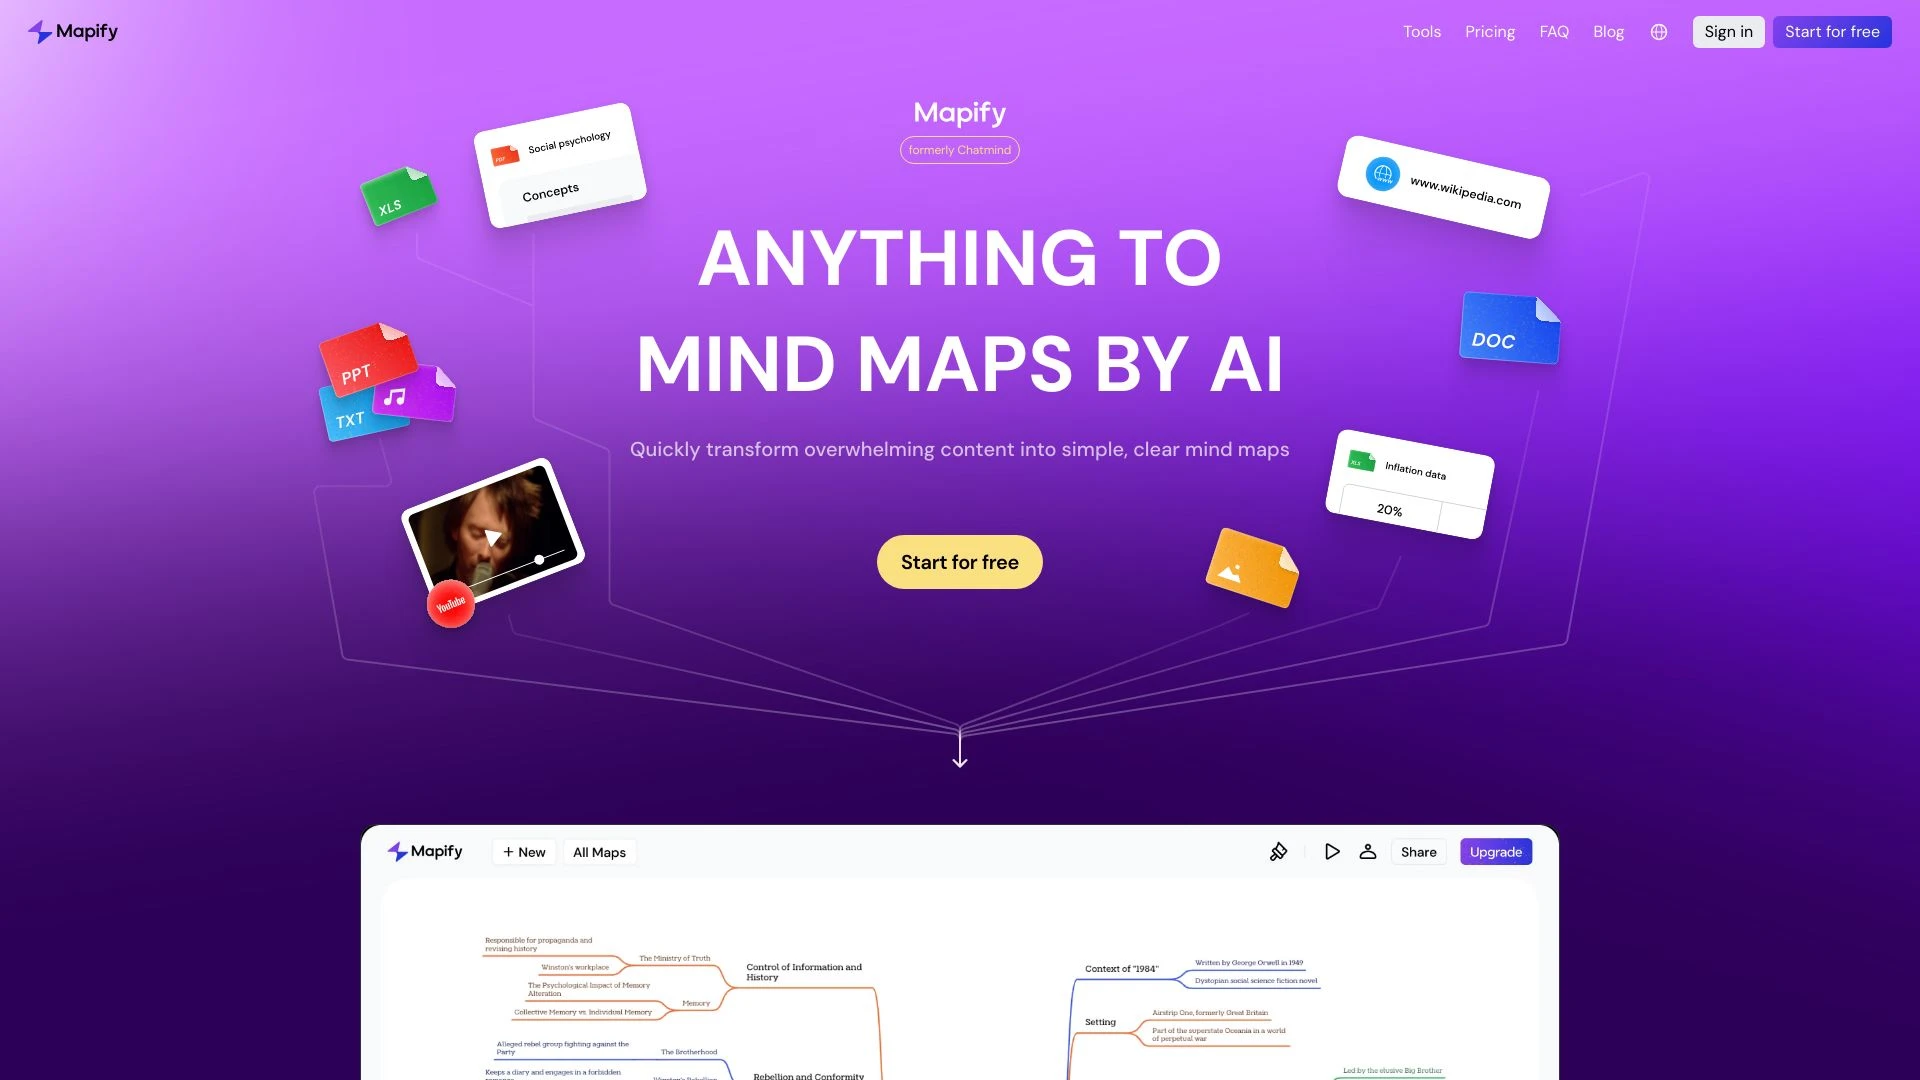Click the All Maps tab
This screenshot has height=1080, width=1920.
(599, 852)
